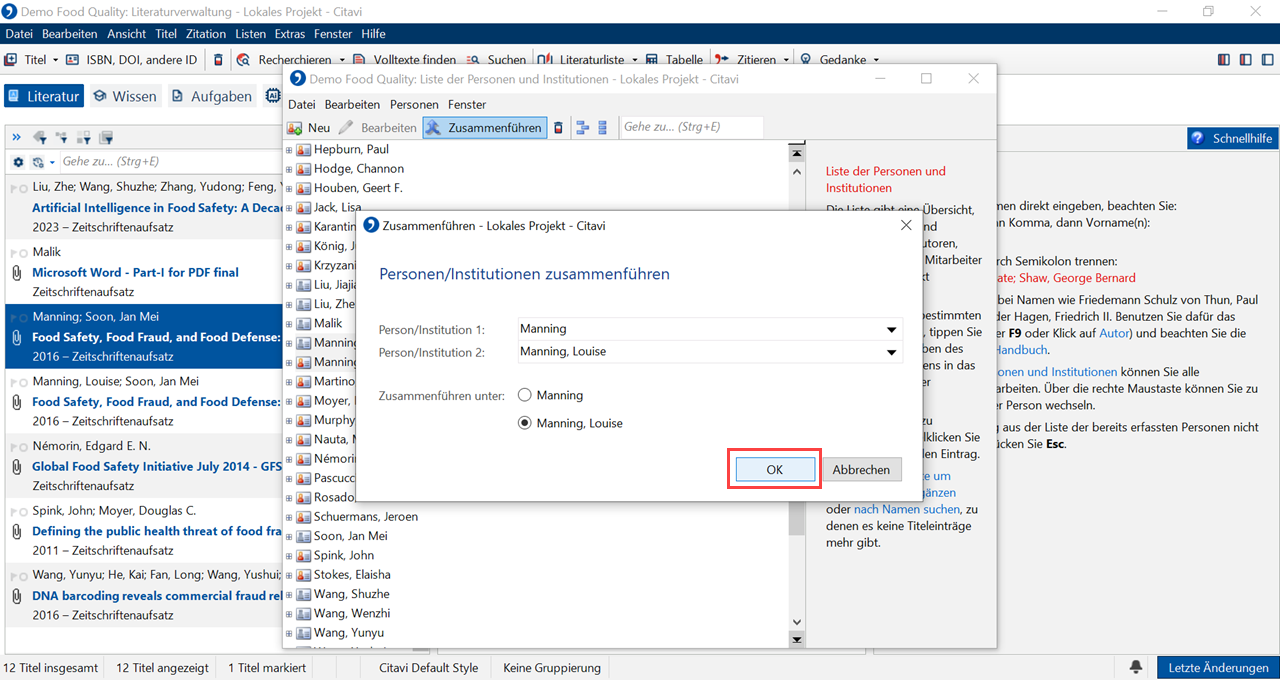The width and height of the screenshot is (1280, 680).
Task: Click the ISBN, DOI, andere ID button
Action: (133, 60)
